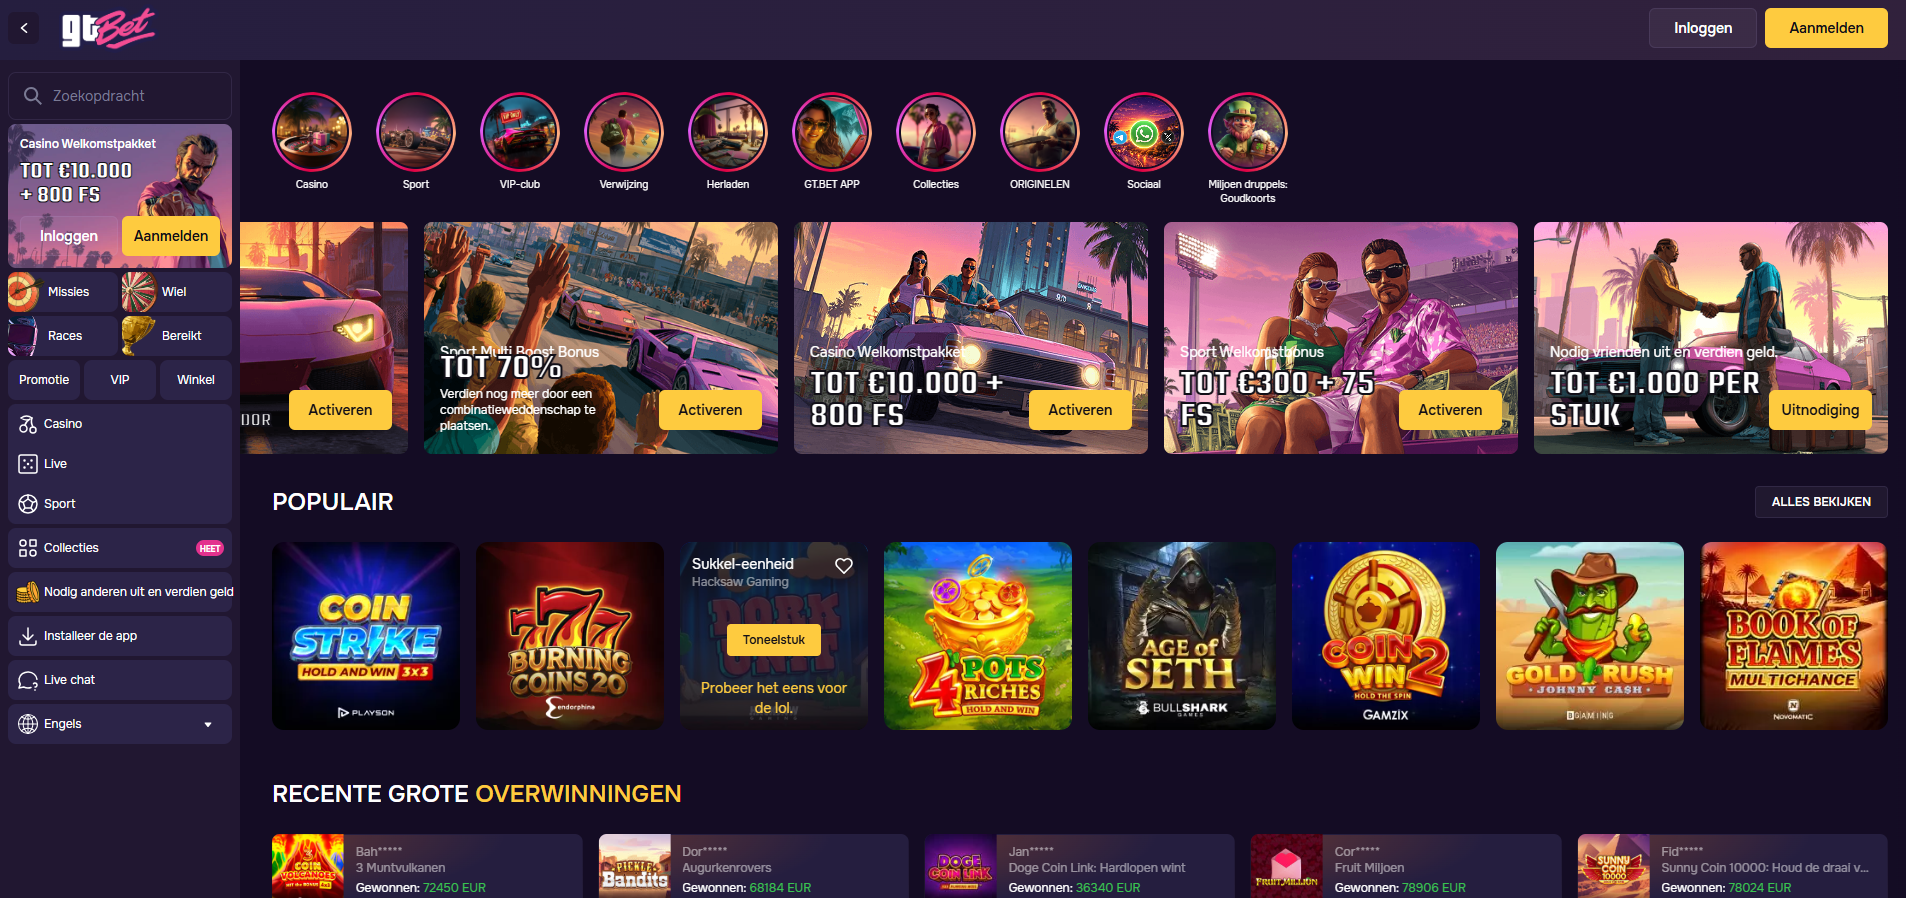Open the Winkel tab

[x=196, y=380]
